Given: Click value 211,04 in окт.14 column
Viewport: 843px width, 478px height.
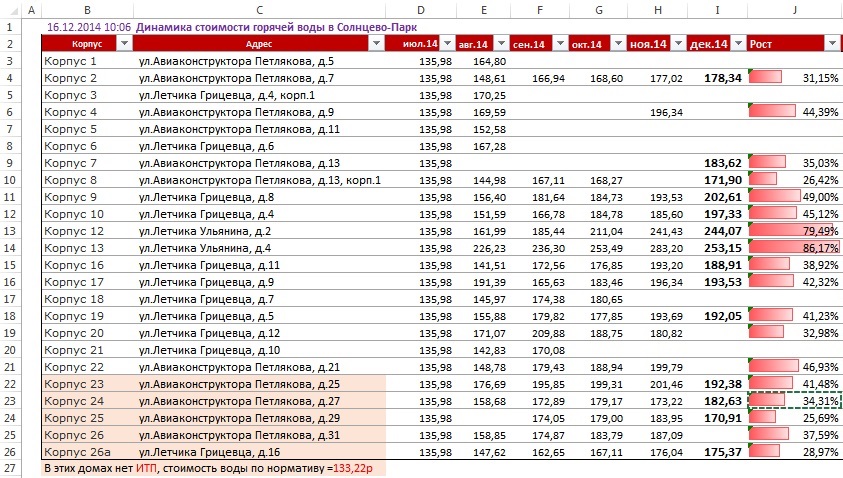Looking at the screenshot, I should point(606,231).
